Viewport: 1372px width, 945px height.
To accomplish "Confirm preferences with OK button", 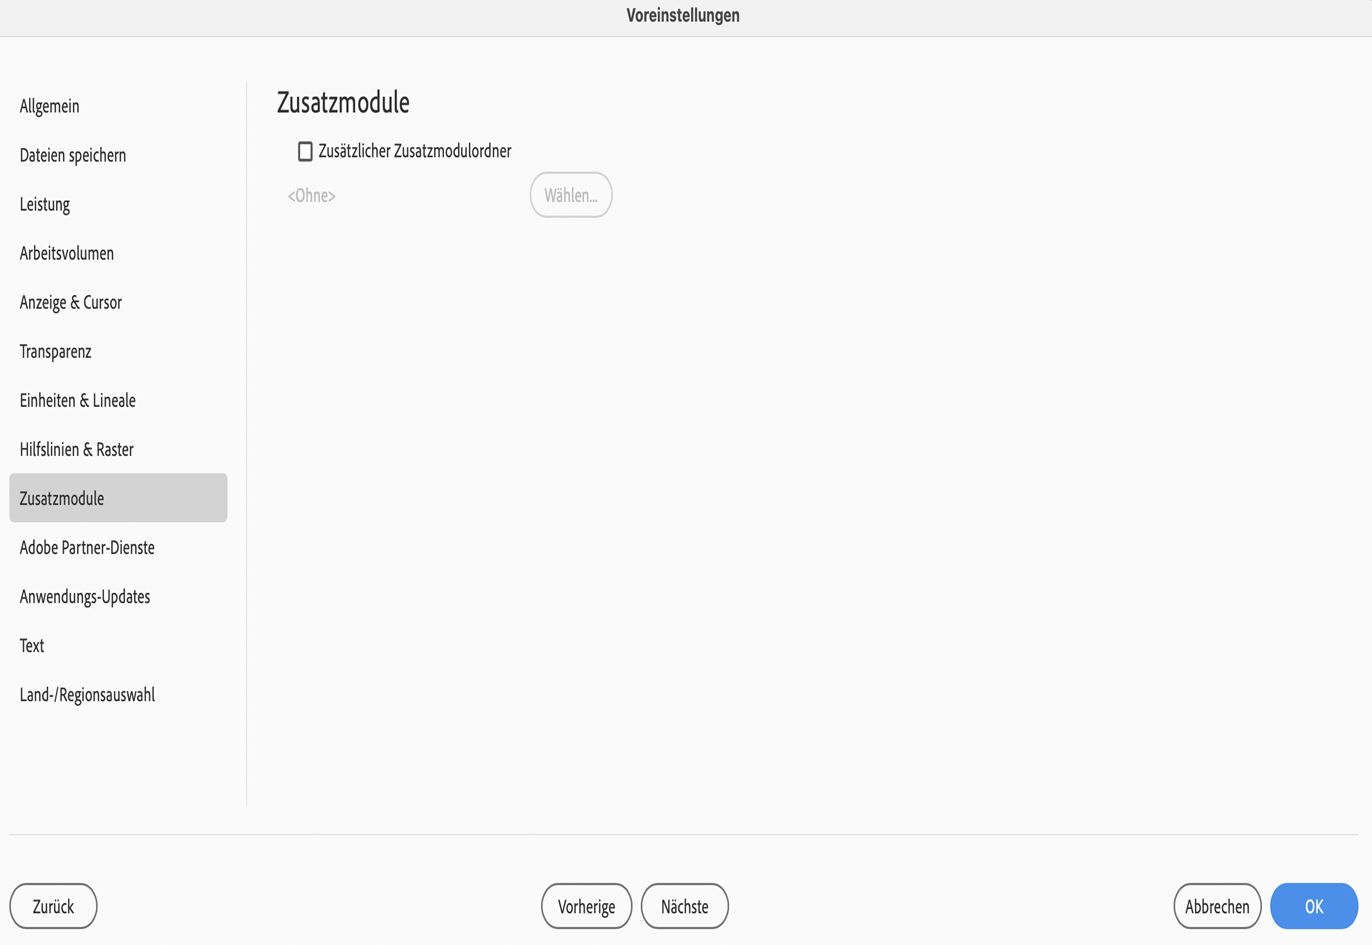I will tap(1314, 906).
